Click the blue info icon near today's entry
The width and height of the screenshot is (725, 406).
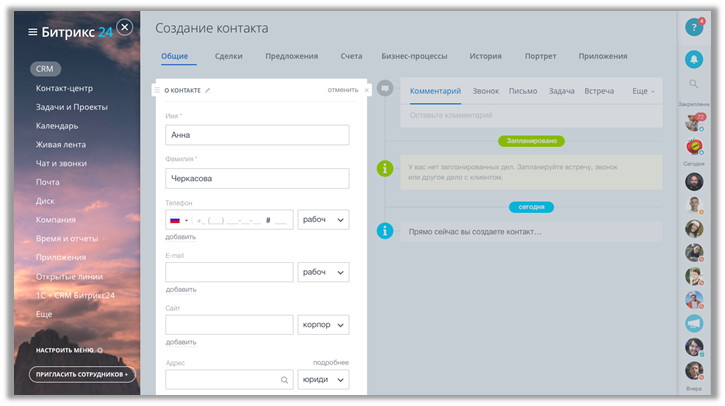[x=385, y=231]
